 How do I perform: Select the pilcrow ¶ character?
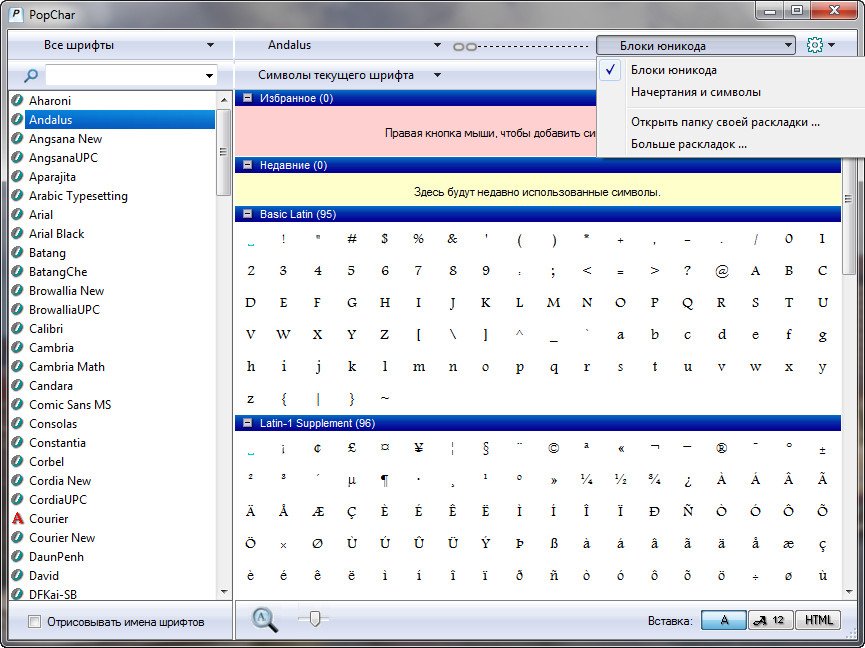pyautogui.click(x=385, y=480)
